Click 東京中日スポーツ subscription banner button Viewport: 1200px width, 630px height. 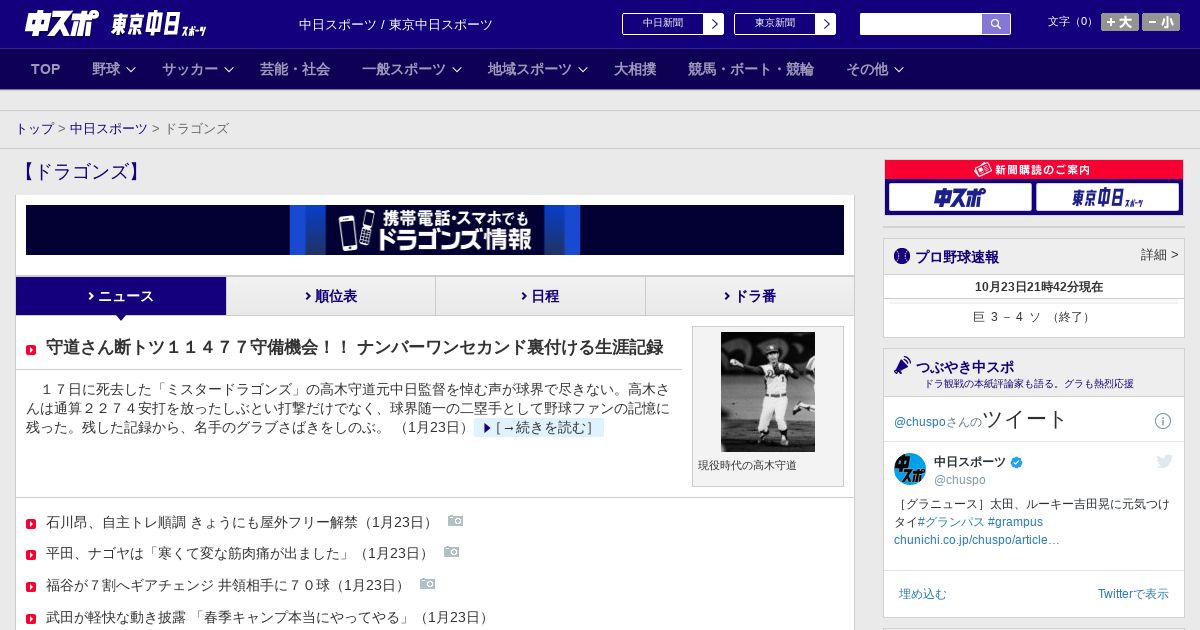[1107, 197]
